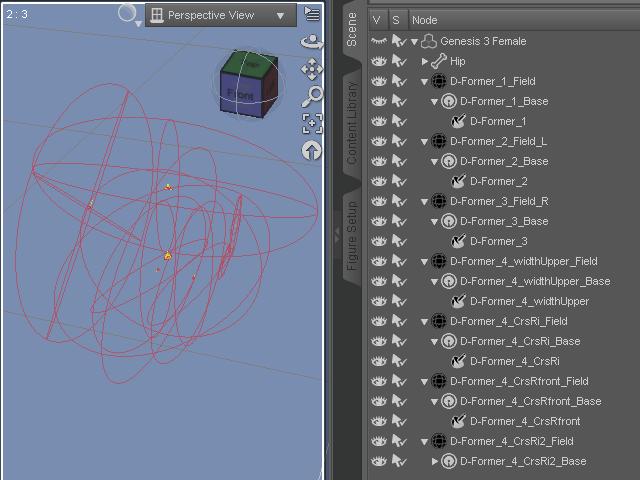Hide D-Former_4_CrsRi2_Base via eye icon
The height and width of the screenshot is (480, 640).
[379, 461]
